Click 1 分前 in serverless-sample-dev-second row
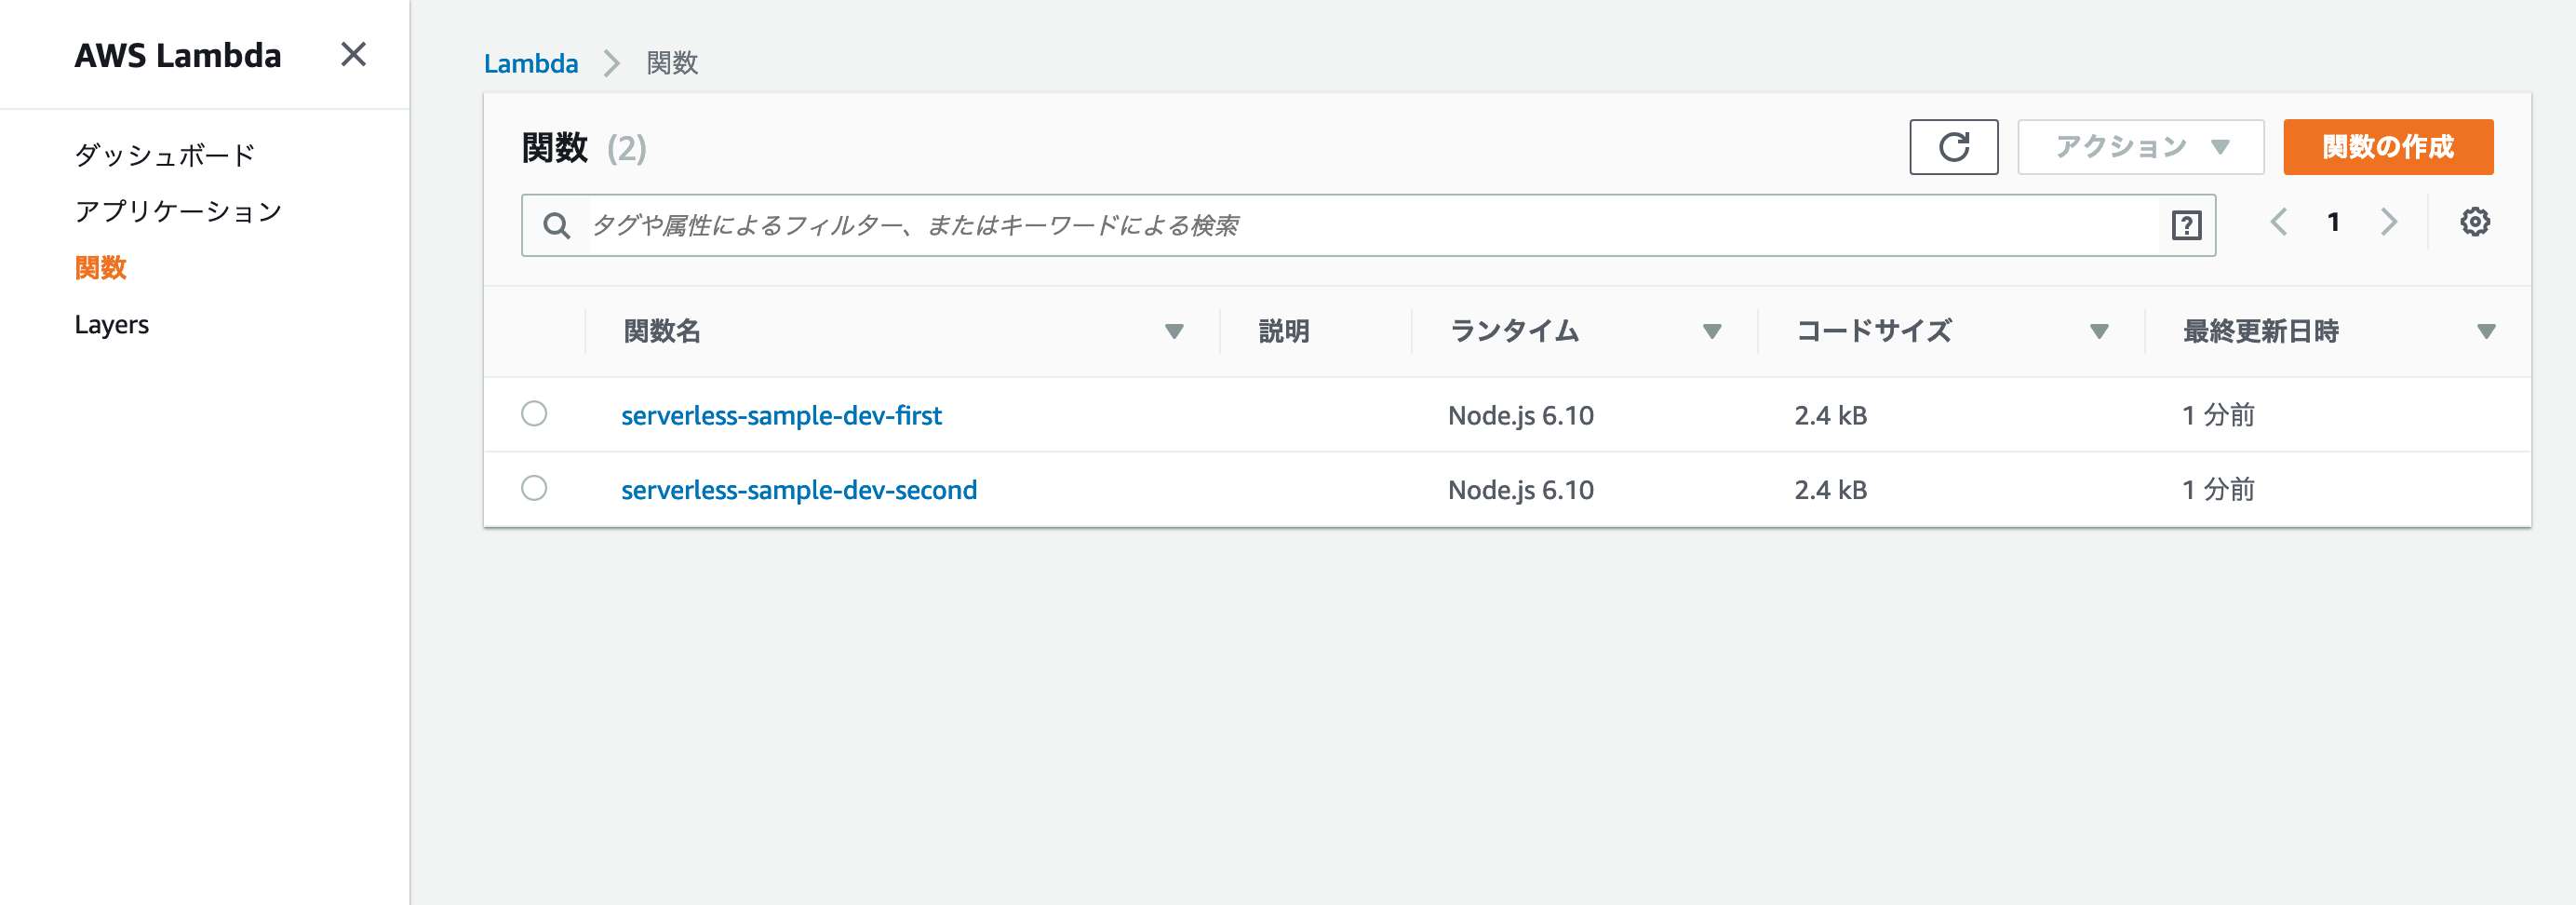 click(2217, 490)
